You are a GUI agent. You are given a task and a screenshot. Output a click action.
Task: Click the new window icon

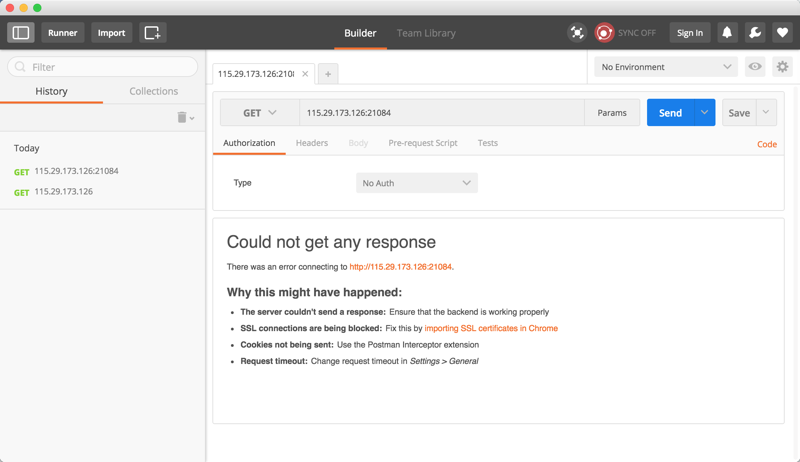152,33
